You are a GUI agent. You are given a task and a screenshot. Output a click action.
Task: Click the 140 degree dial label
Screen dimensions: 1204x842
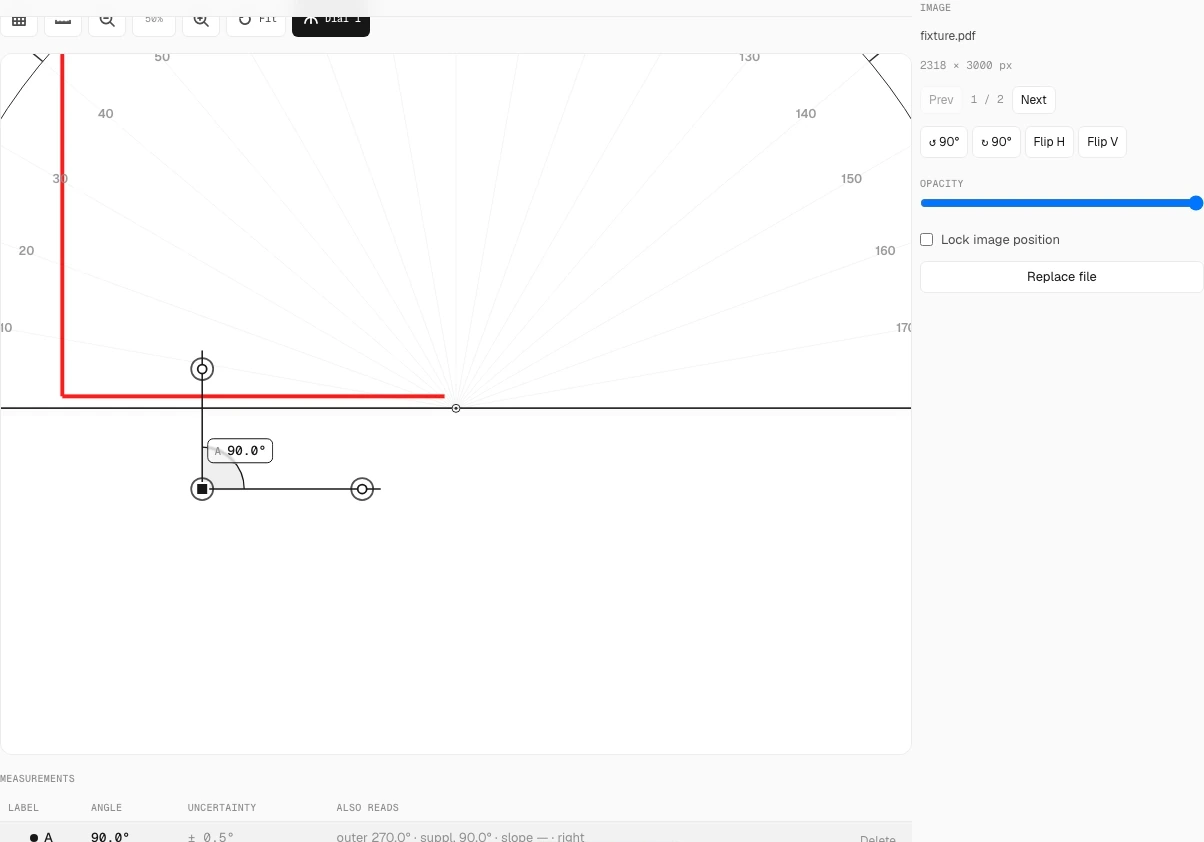[806, 114]
